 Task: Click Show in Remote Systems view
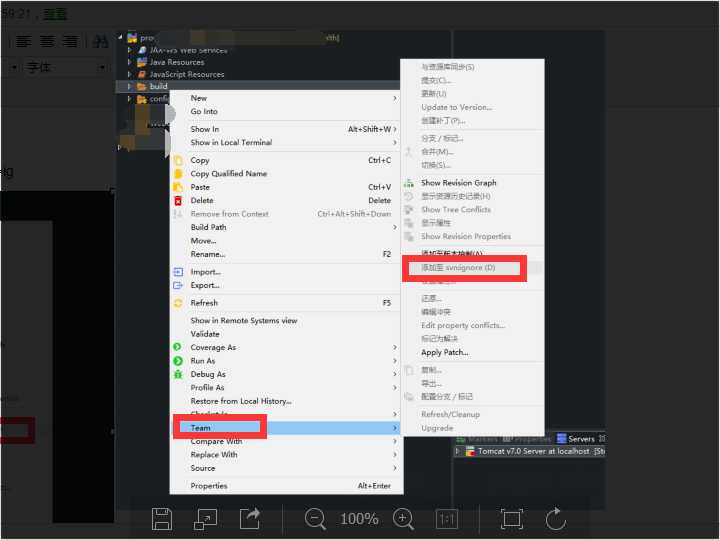click(x=243, y=321)
